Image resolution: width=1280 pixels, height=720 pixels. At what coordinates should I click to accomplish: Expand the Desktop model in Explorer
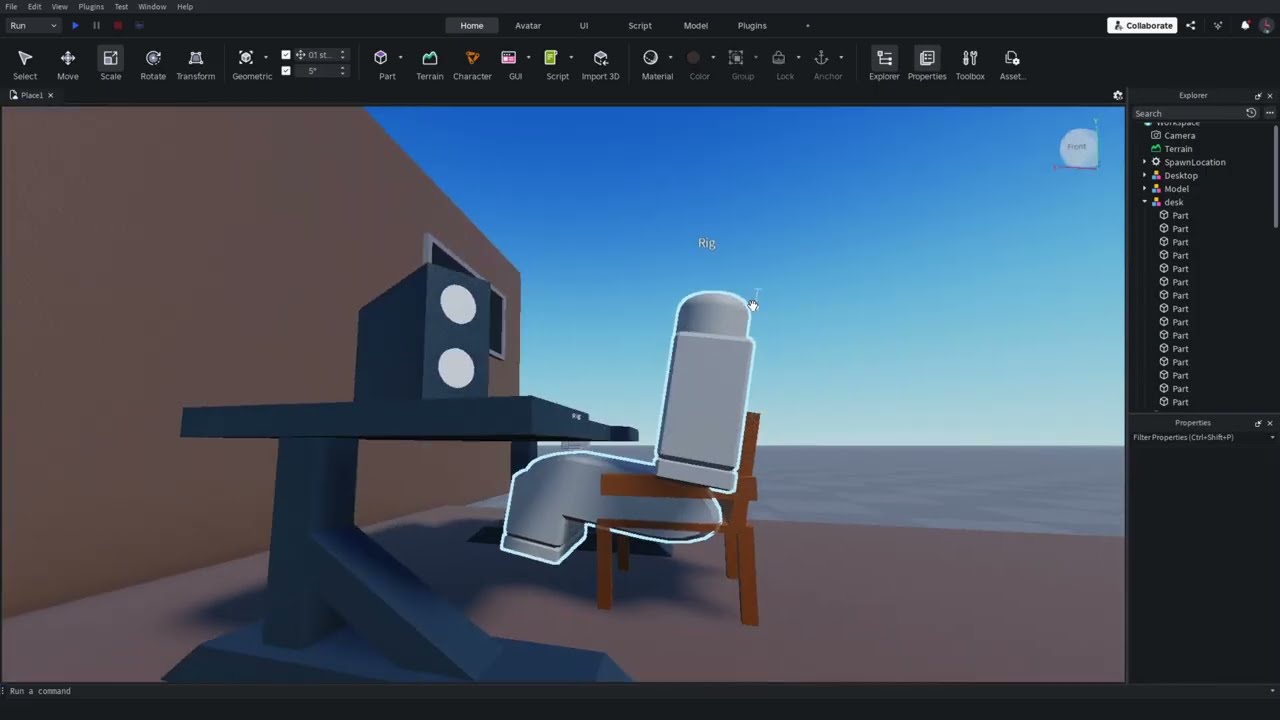click(1145, 175)
